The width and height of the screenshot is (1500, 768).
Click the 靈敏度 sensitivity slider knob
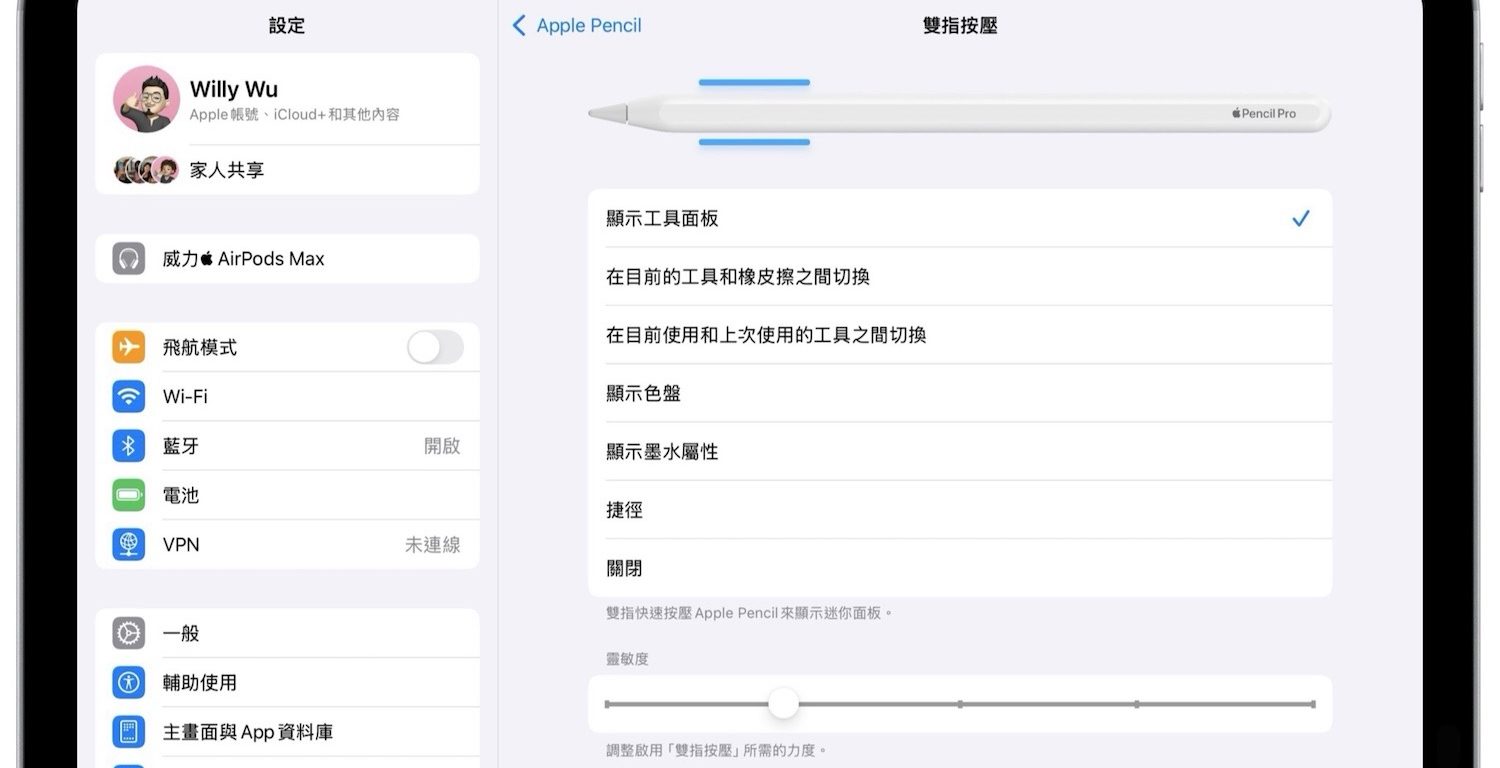(x=784, y=704)
